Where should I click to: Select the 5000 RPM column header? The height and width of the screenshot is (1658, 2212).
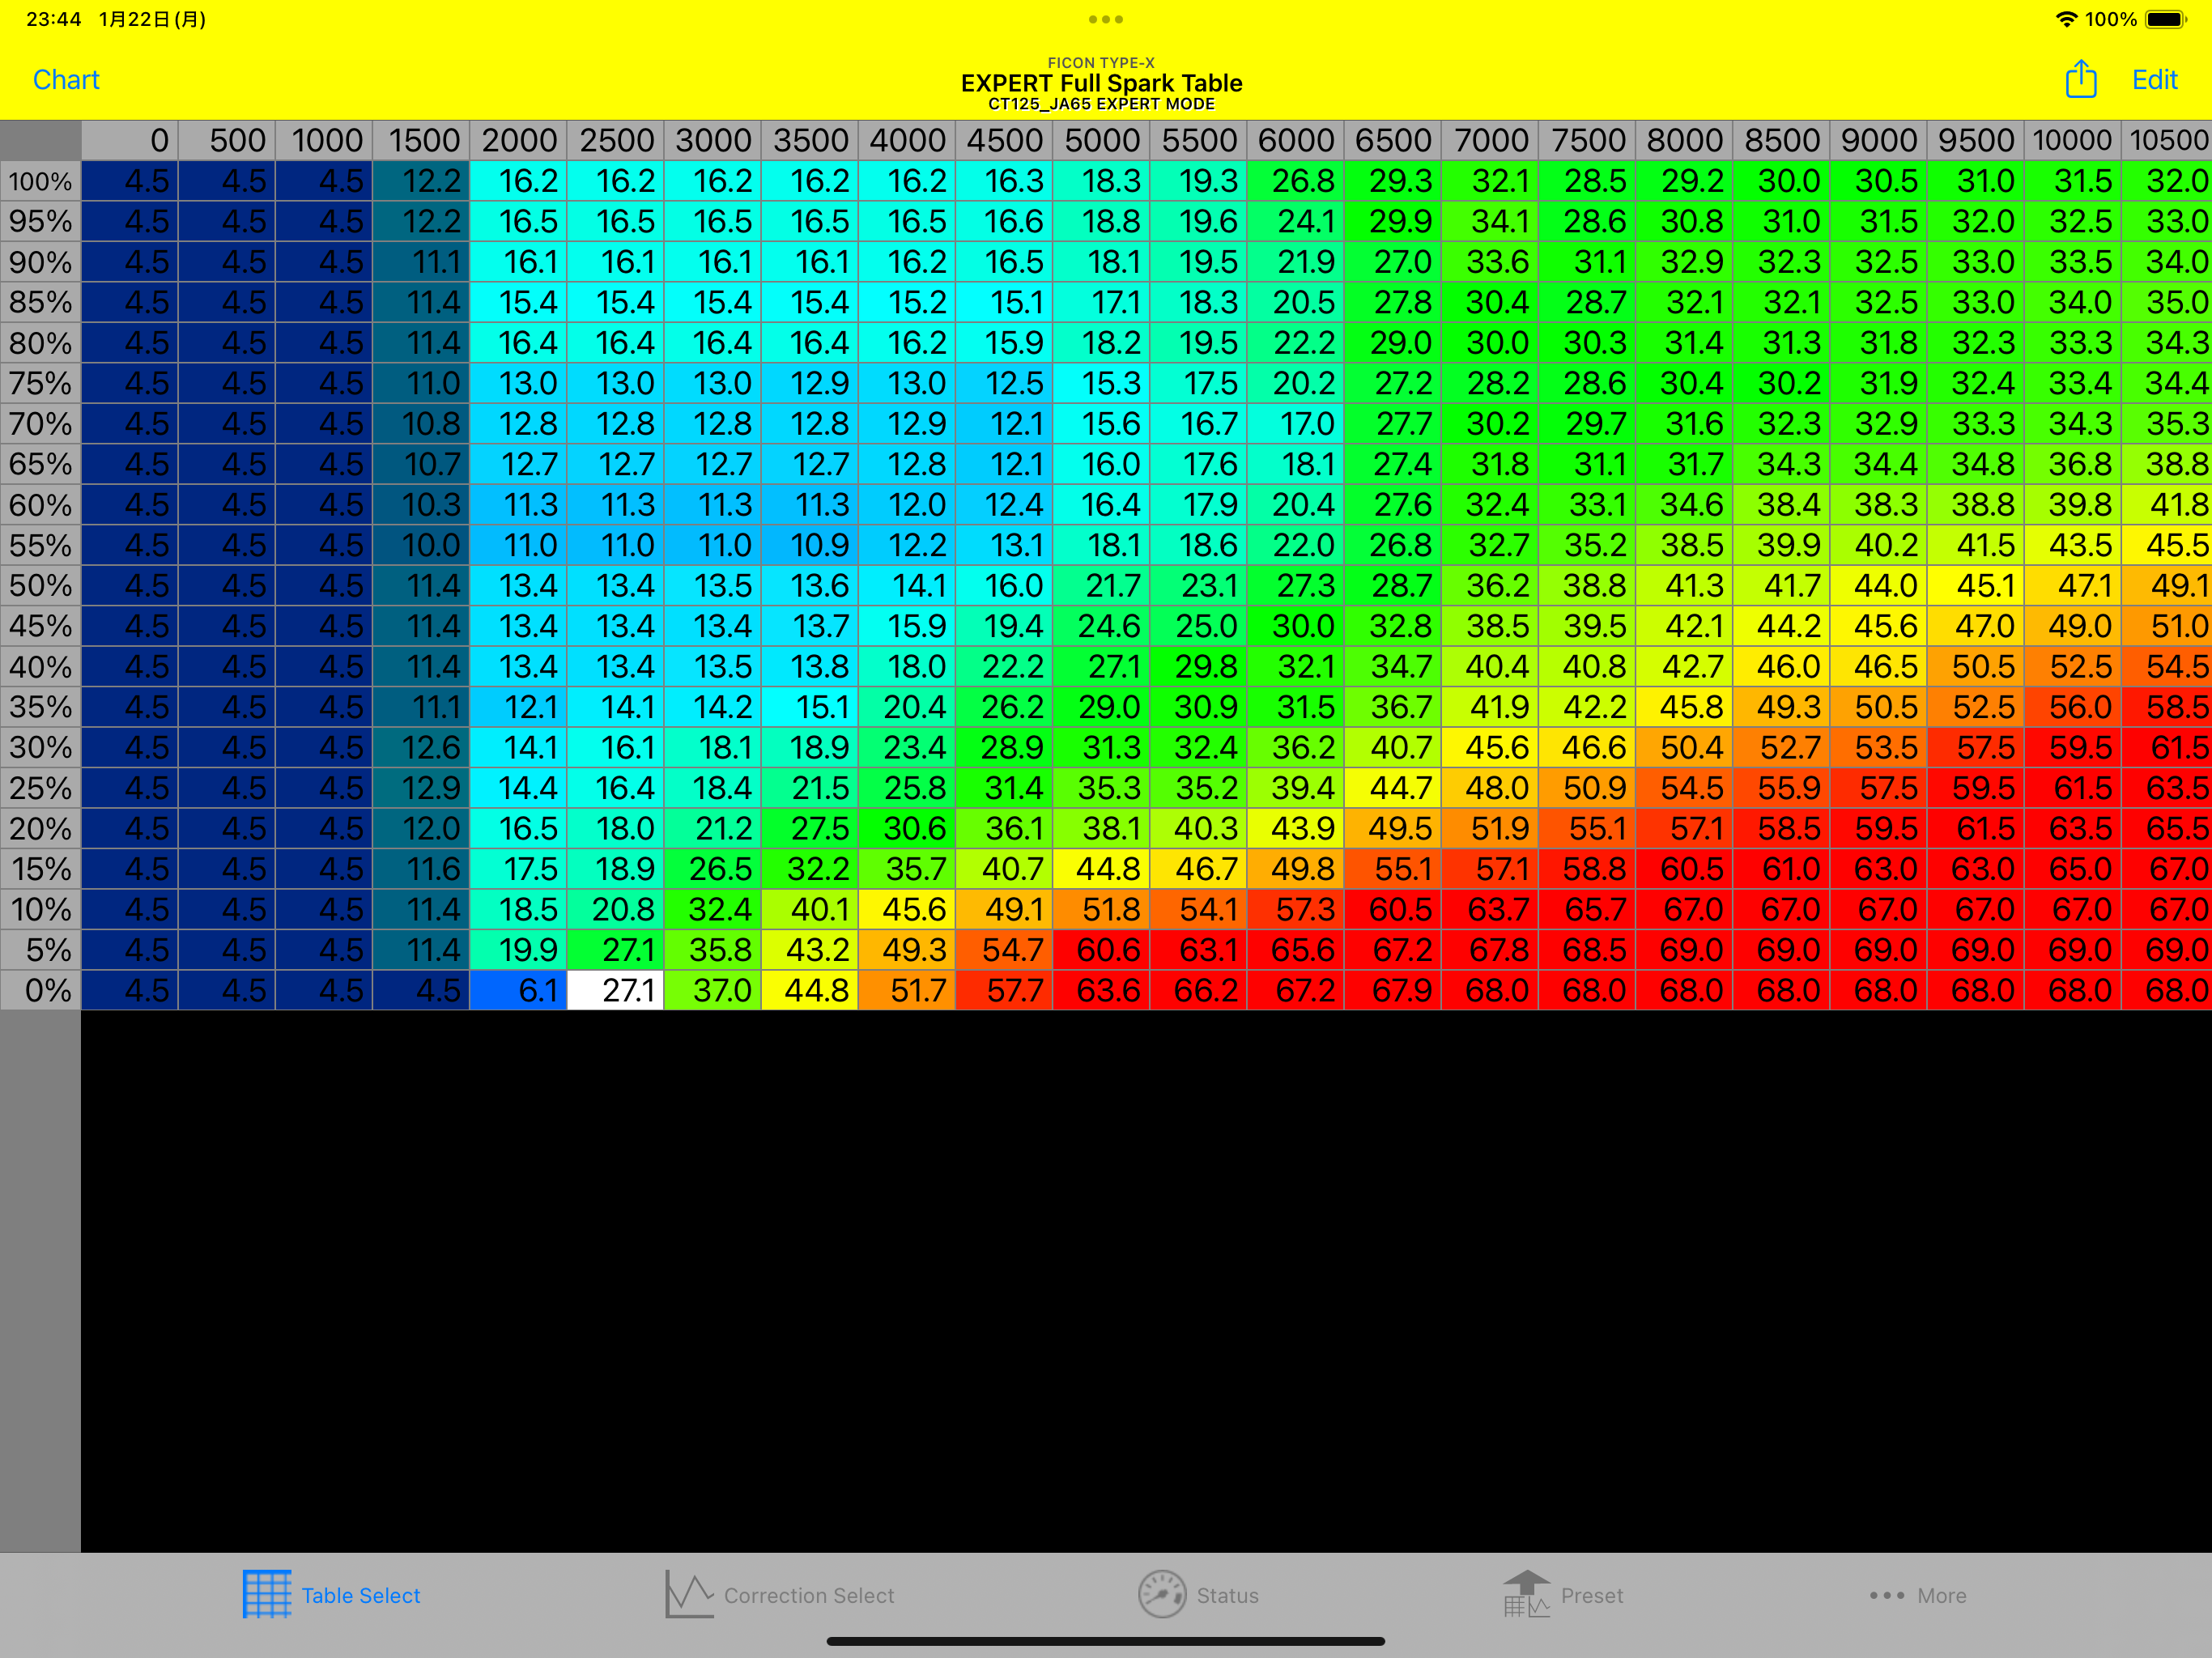pyautogui.click(x=1102, y=140)
